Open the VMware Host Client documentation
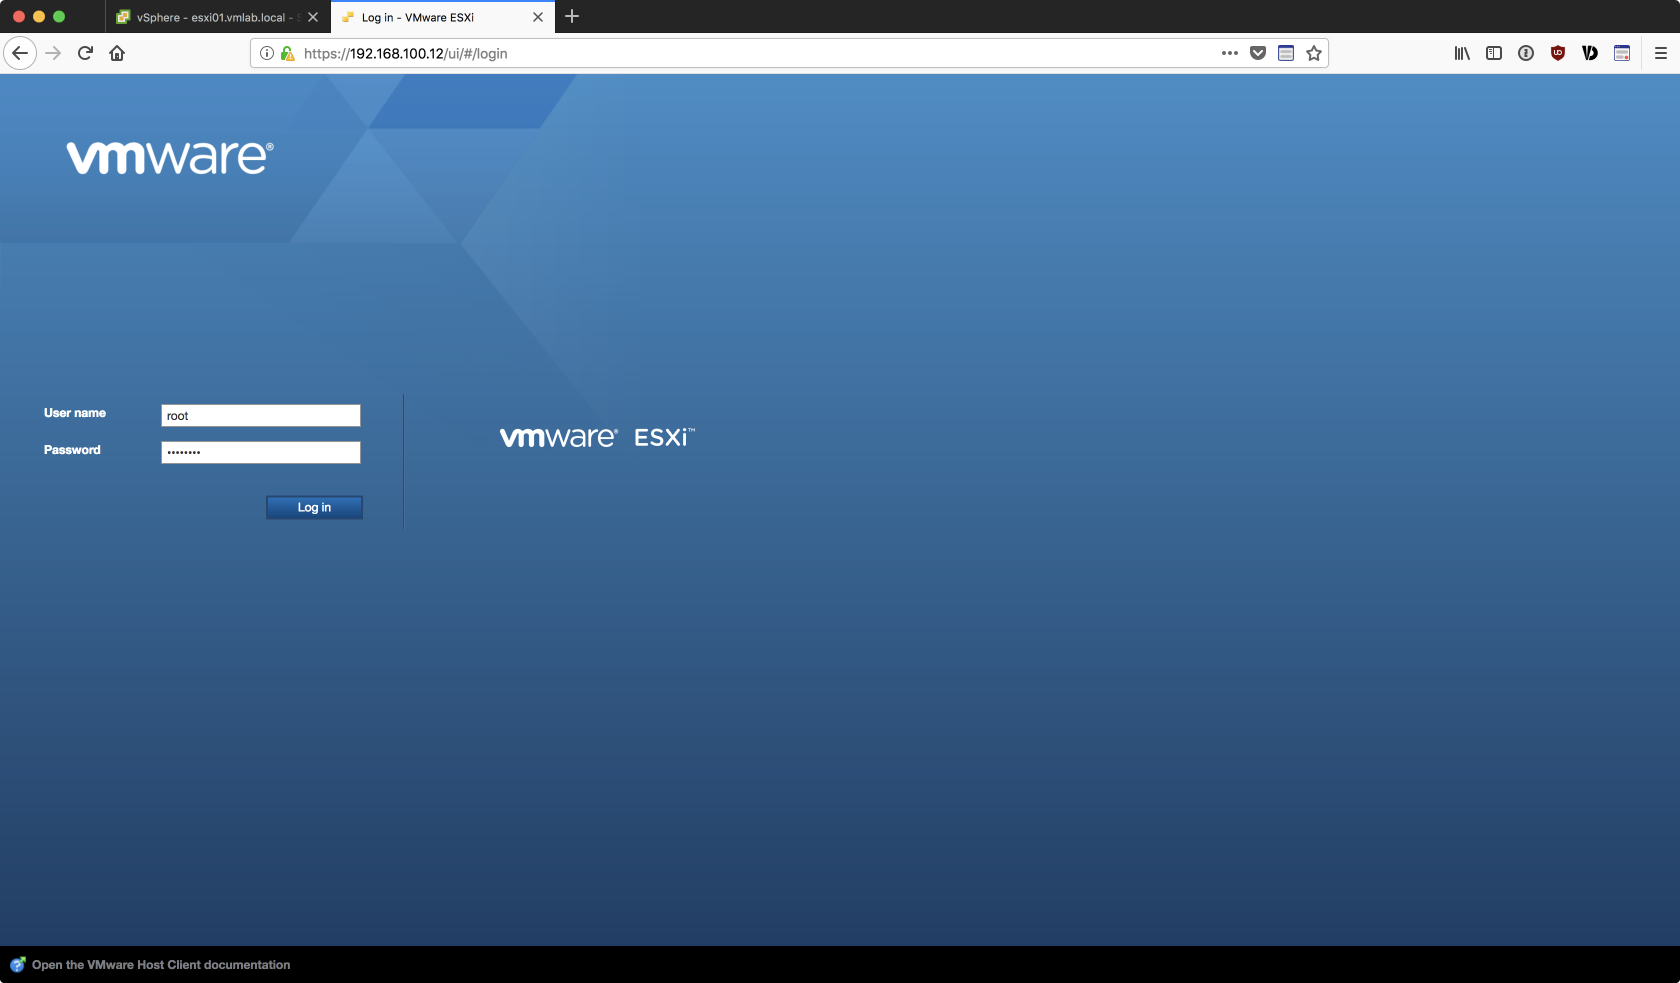The image size is (1680, 983). coord(160,965)
